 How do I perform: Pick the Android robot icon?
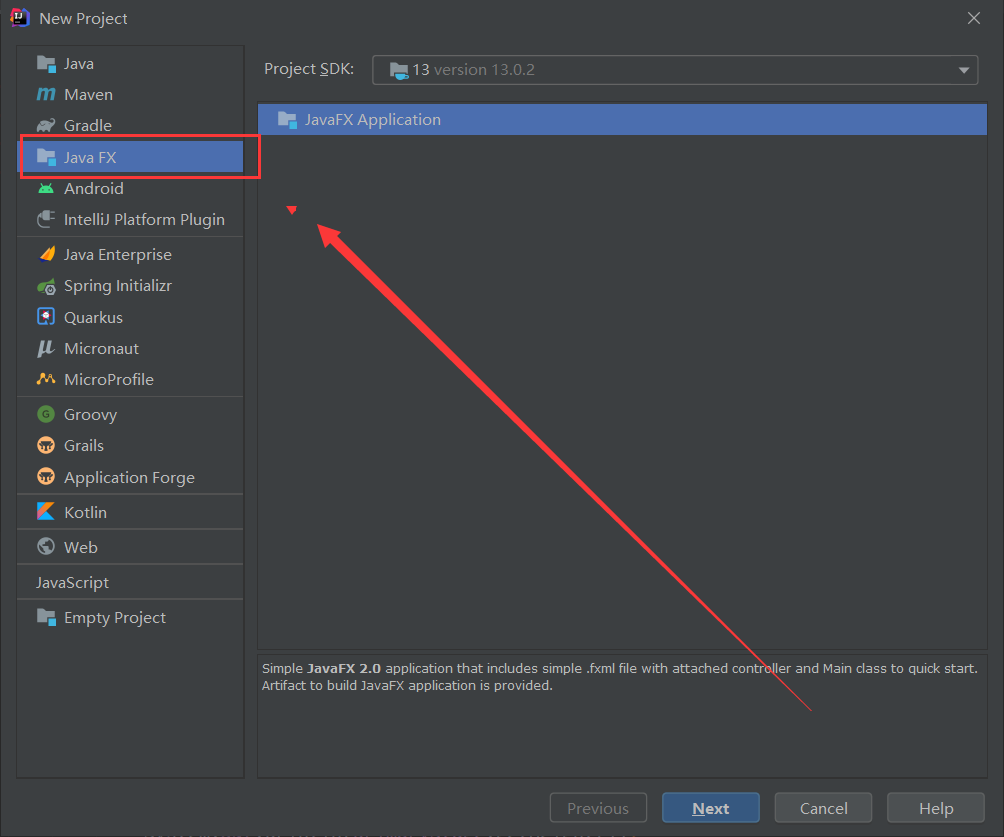point(45,188)
